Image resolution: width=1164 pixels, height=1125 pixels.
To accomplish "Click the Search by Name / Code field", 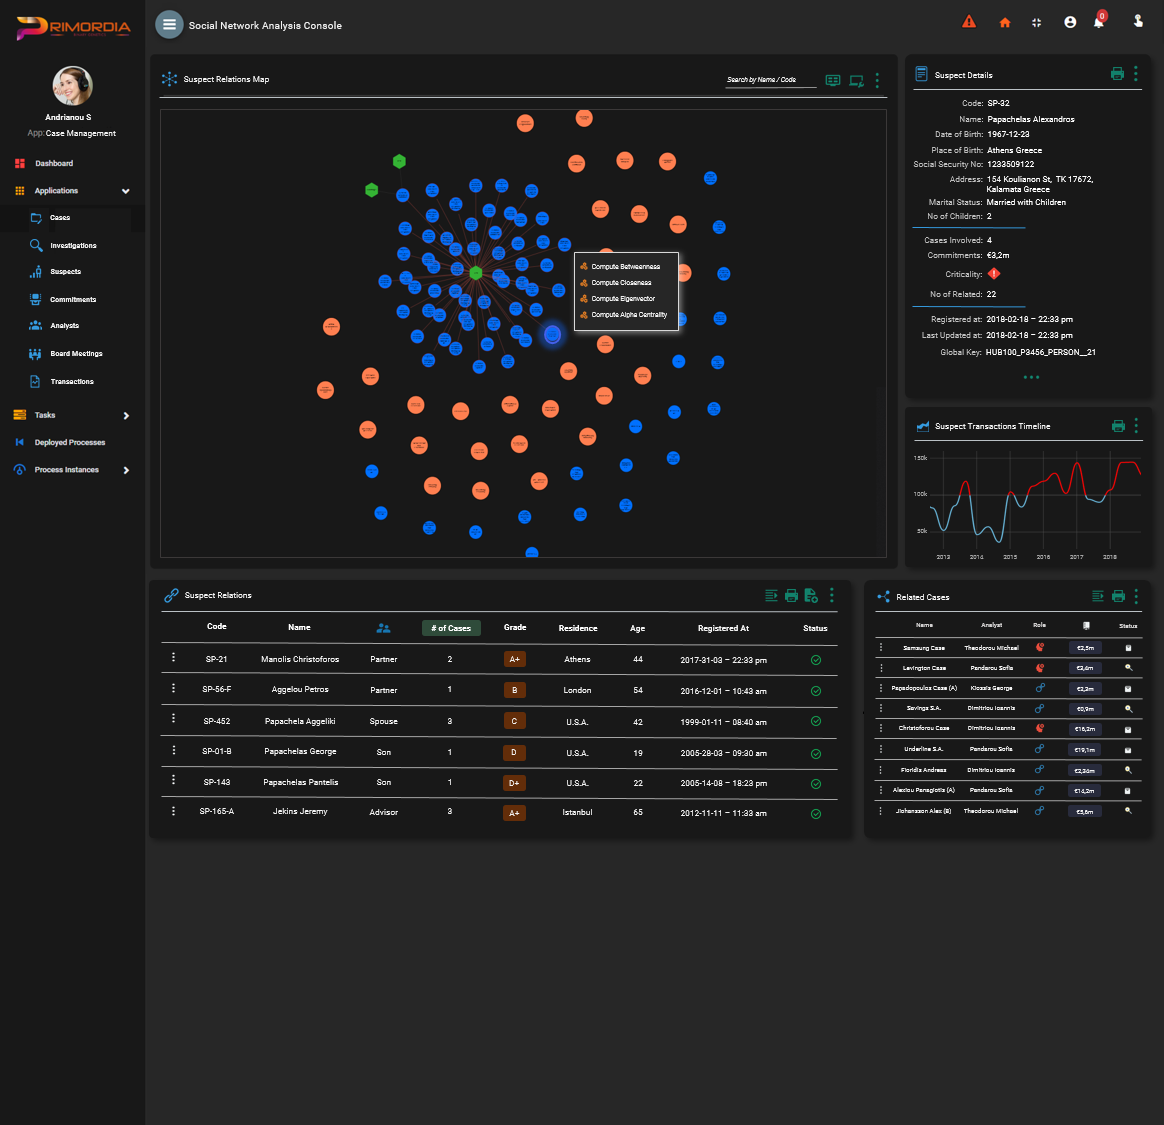I will point(770,80).
